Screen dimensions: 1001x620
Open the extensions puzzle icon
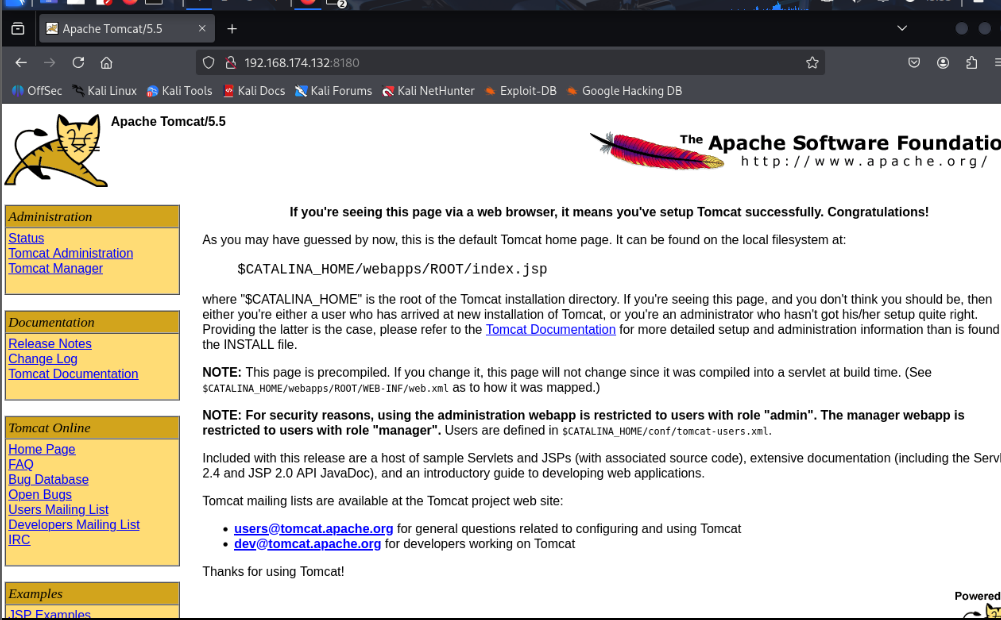(x=972, y=63)
